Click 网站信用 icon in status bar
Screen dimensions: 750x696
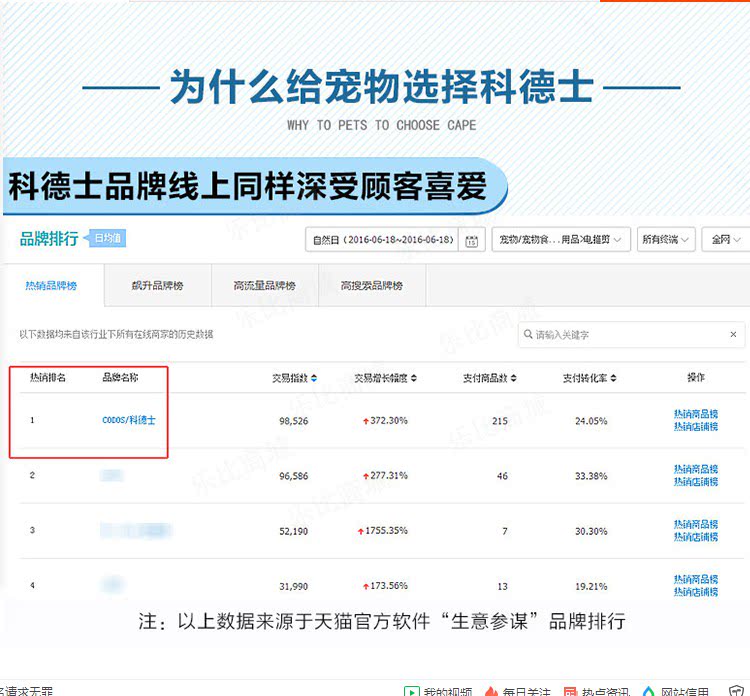tap(649, 691)
